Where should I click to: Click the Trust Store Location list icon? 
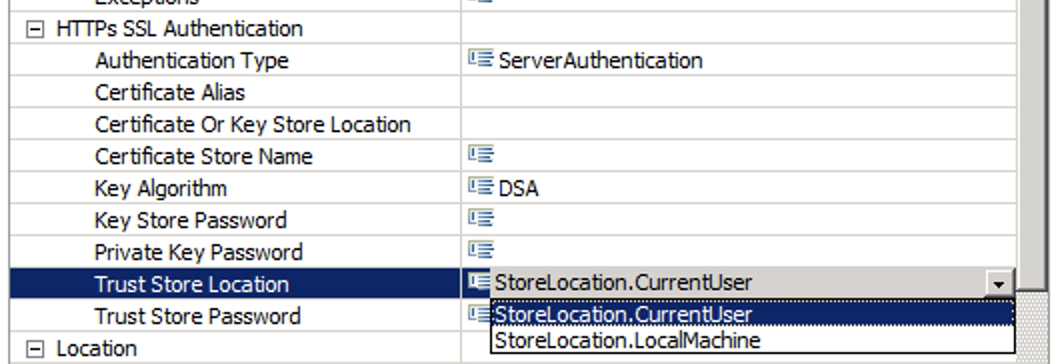479,283
